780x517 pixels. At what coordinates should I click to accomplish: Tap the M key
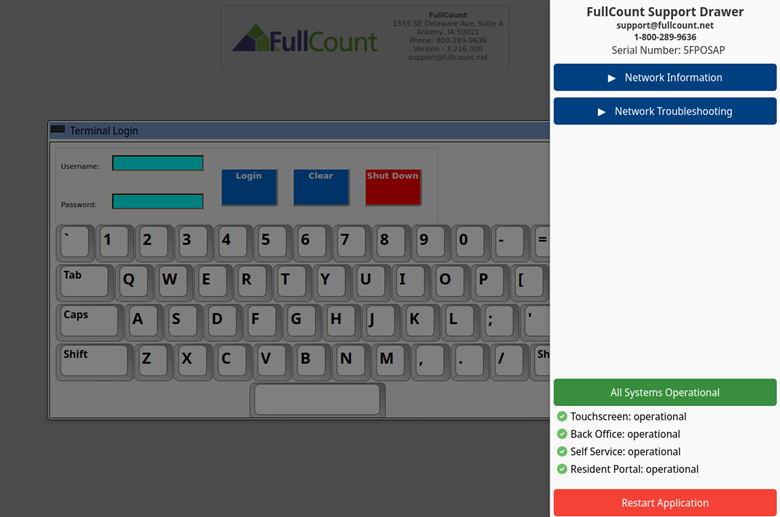coord(391,362)
